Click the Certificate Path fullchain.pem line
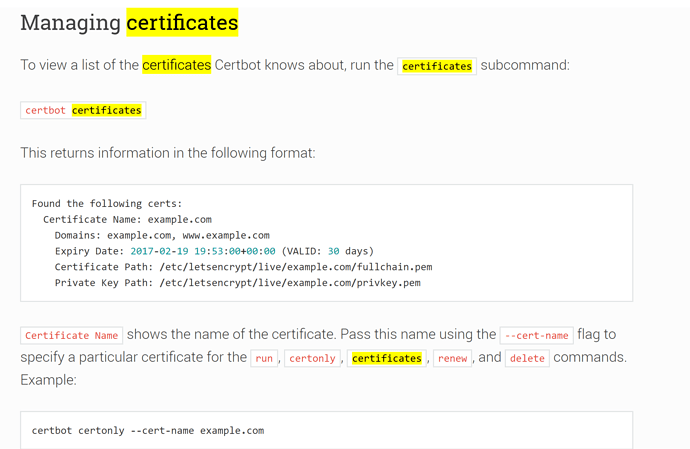The width and height of the screenshot is (690, 449). point(243,267)
